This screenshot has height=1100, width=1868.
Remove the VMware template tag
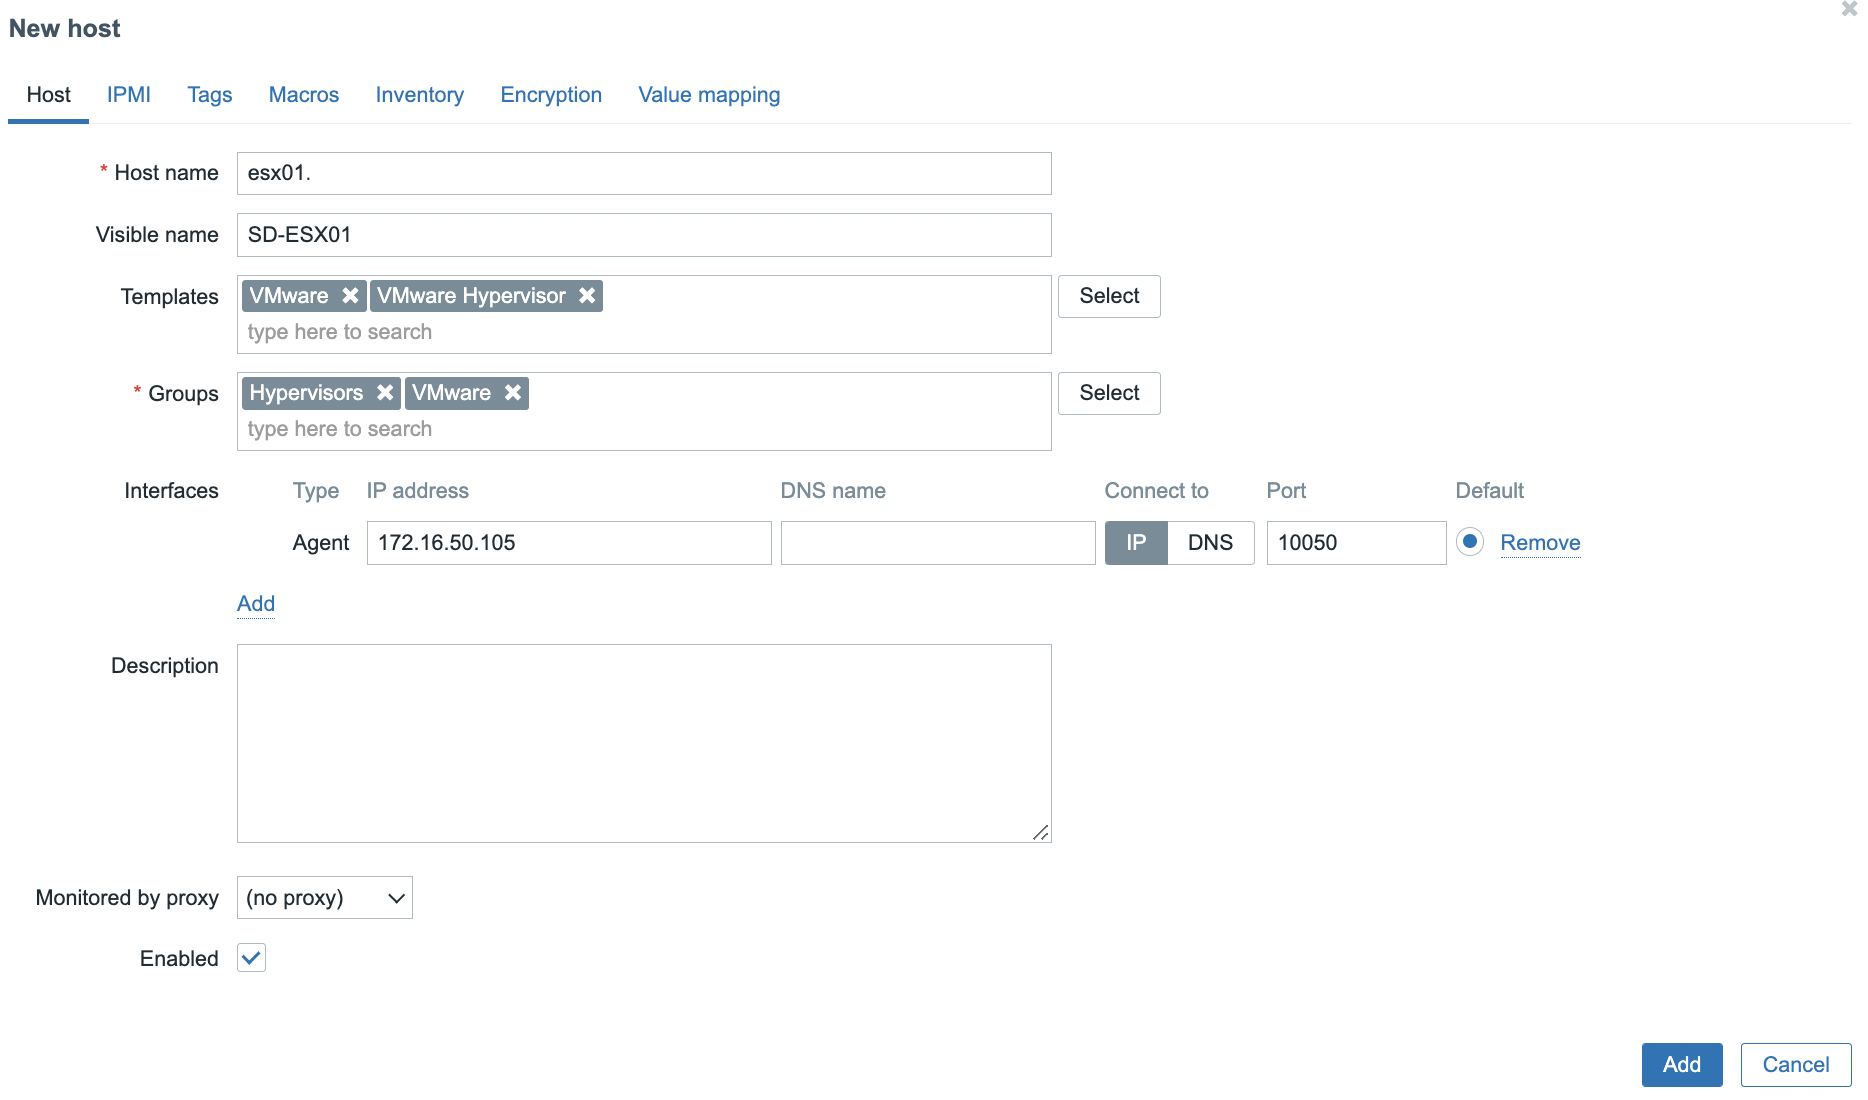tap(350, 296)
